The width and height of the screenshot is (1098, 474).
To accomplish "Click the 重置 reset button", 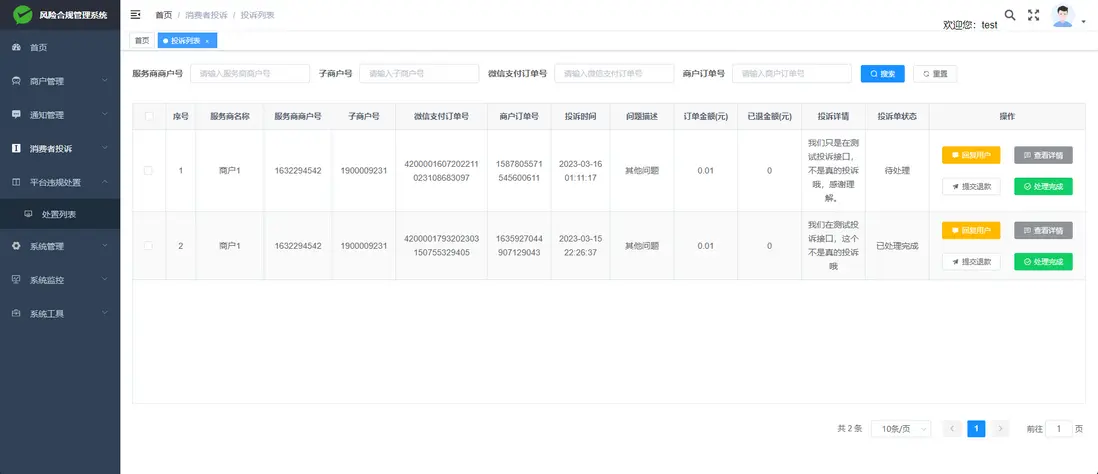I will (x=935, y=74).
